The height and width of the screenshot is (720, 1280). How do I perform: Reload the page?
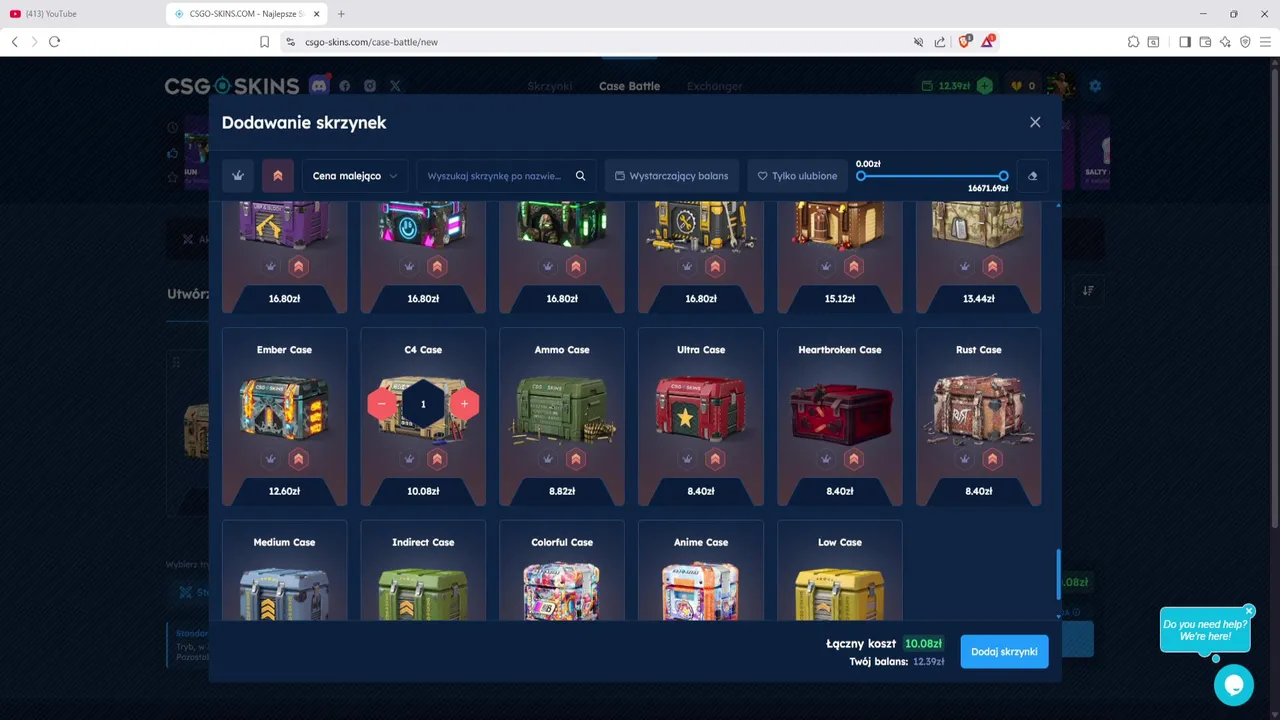(x=54, y=42)
